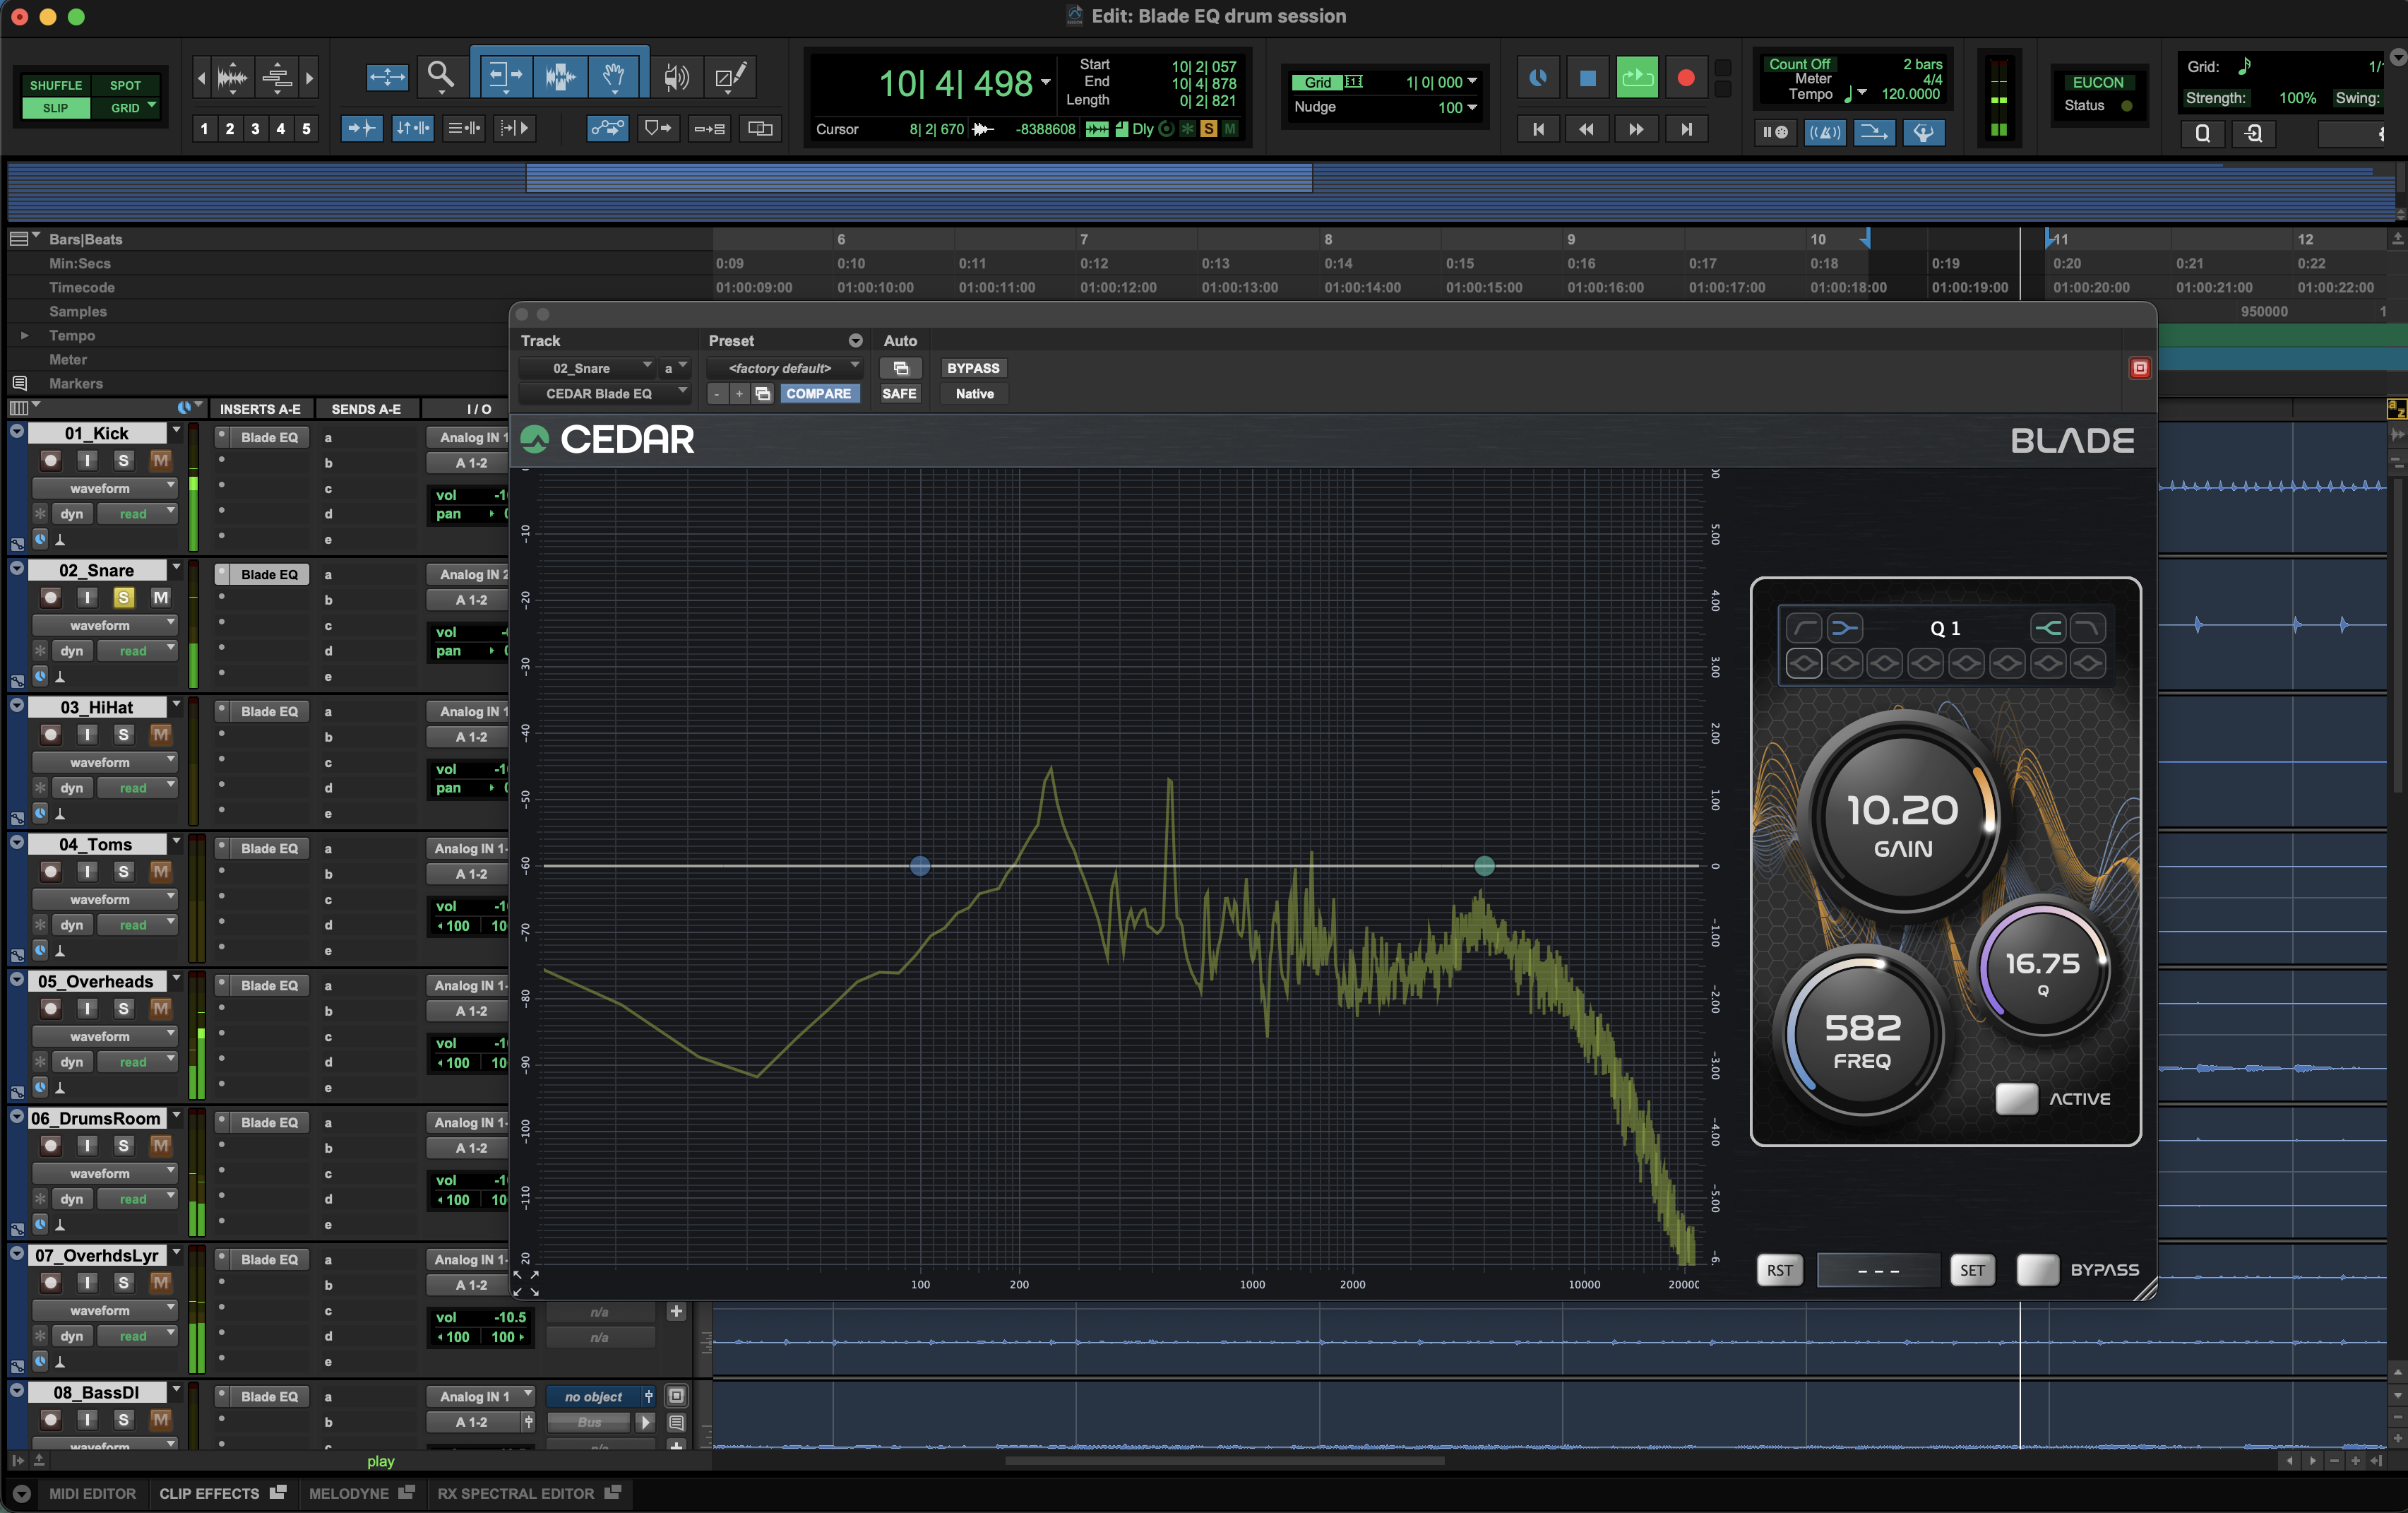
Task: Solo the 02_Snare track
Action: pyautogui.click(x=123, y=598)
